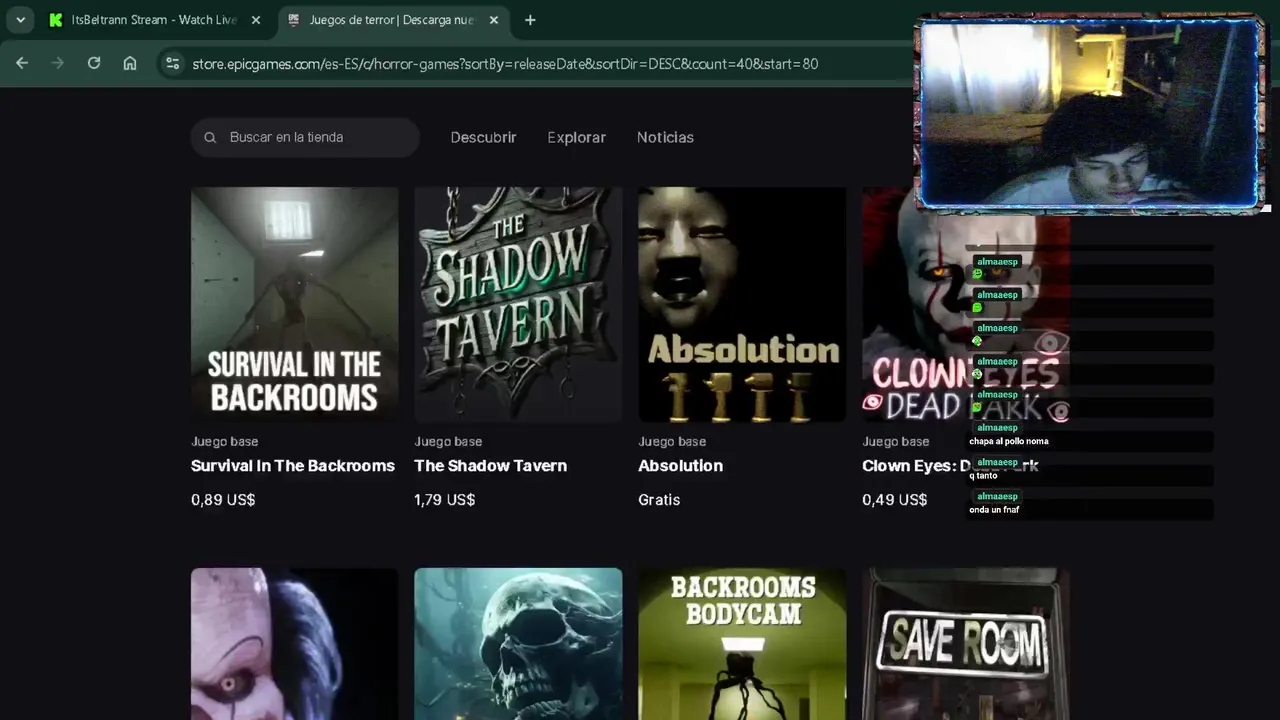Open the underwater skull game thumbnail
This screenshot has width=1280, height=720.
(x=518, y=644)
